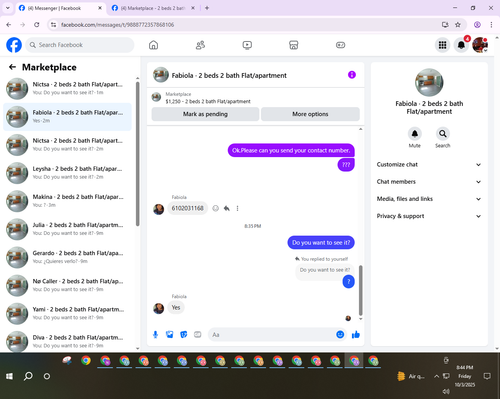500x399 pixels.
Task: Click the conversation list scrollbar
Action: point(137,153)
